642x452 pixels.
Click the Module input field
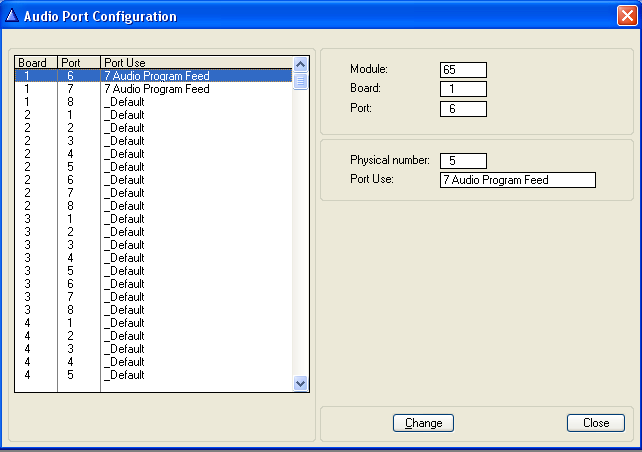(463, 70)
